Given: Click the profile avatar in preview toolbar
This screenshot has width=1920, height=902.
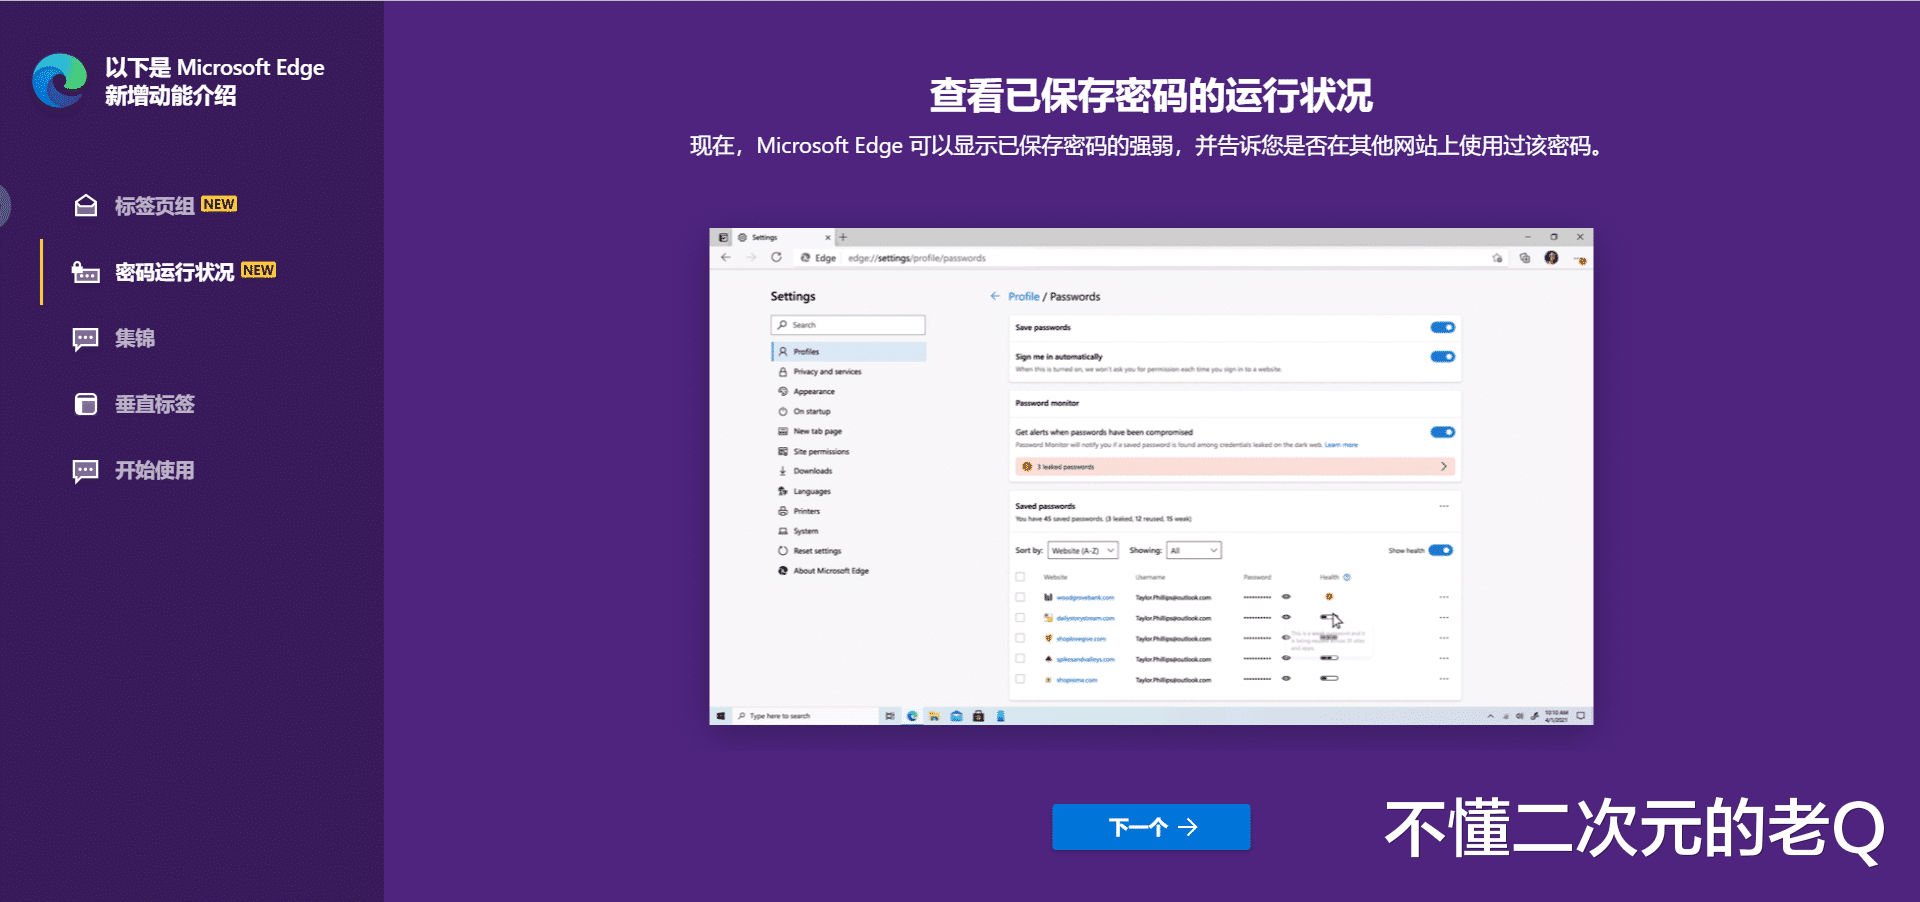Looking at the screenshot, I should [1551, 258].
